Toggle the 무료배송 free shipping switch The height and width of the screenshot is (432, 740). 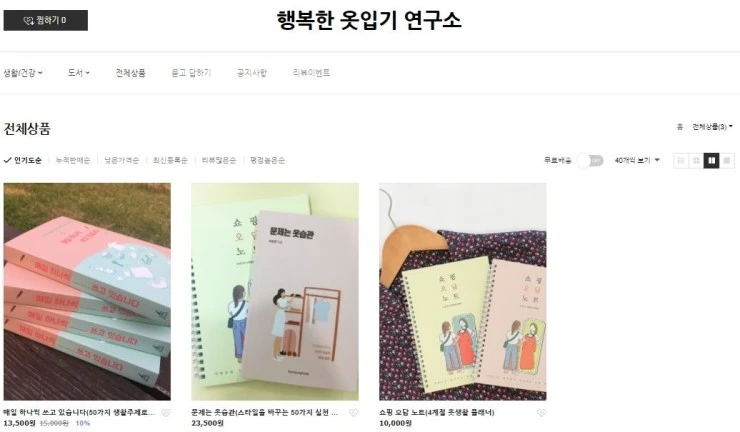click(590, 161)
